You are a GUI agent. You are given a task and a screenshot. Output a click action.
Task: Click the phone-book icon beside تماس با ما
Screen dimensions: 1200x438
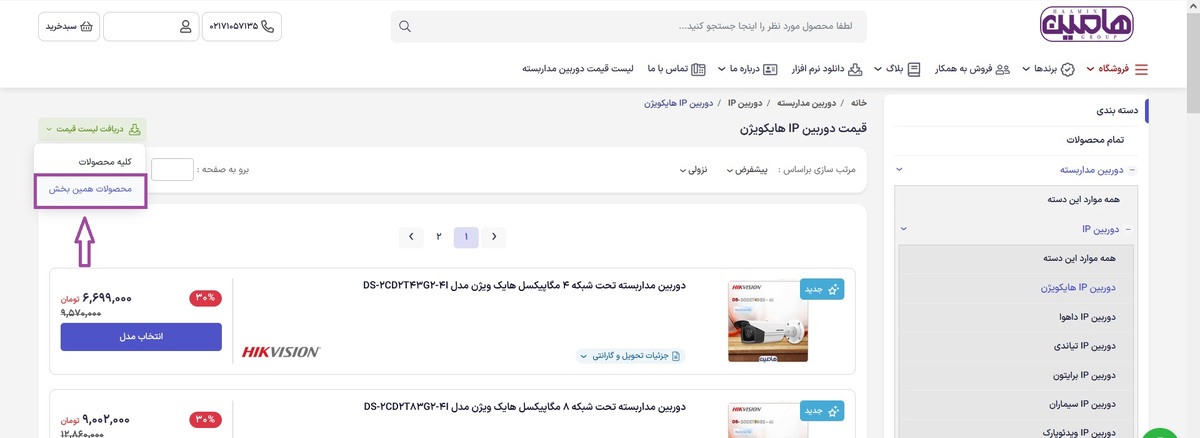pos(698,69)
